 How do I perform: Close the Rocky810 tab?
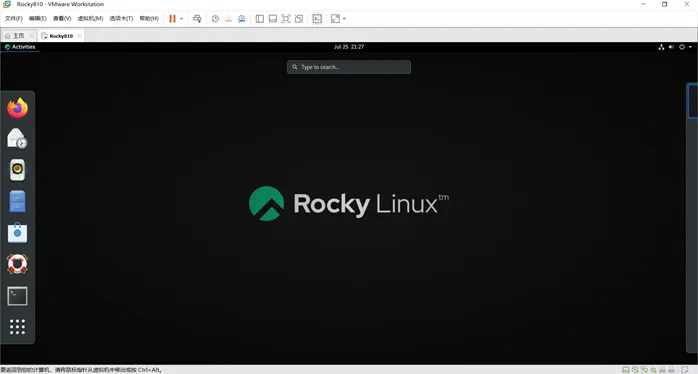[x=79, y=36]
